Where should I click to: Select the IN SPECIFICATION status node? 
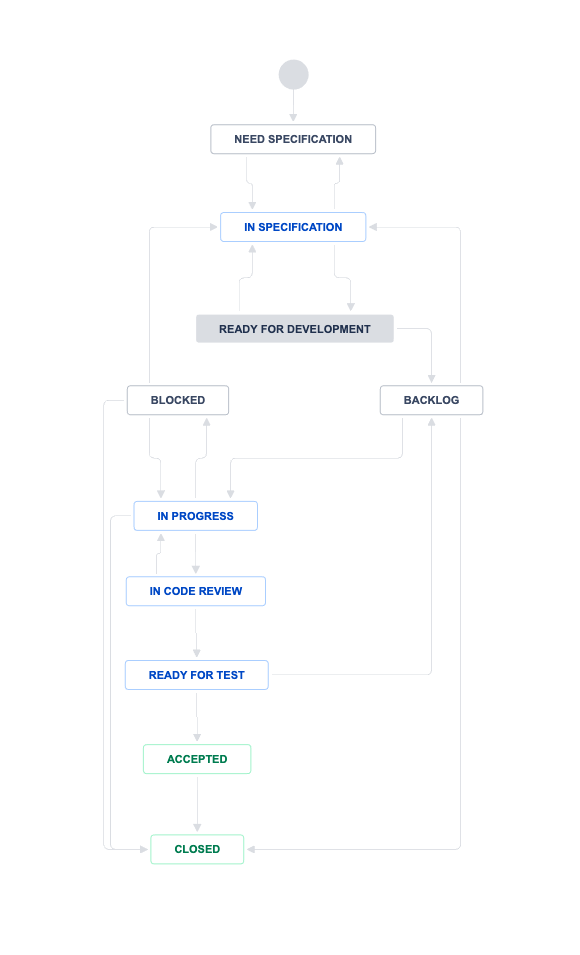click(293, 227)
